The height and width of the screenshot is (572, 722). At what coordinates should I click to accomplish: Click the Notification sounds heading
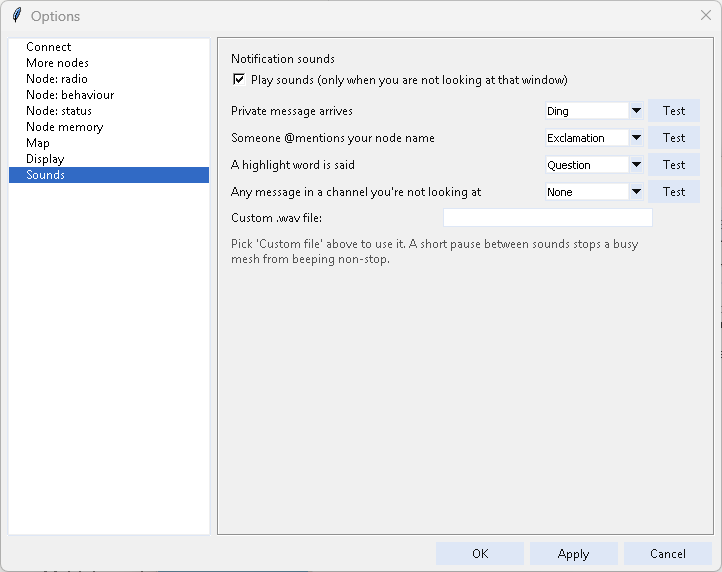[283, 59]
